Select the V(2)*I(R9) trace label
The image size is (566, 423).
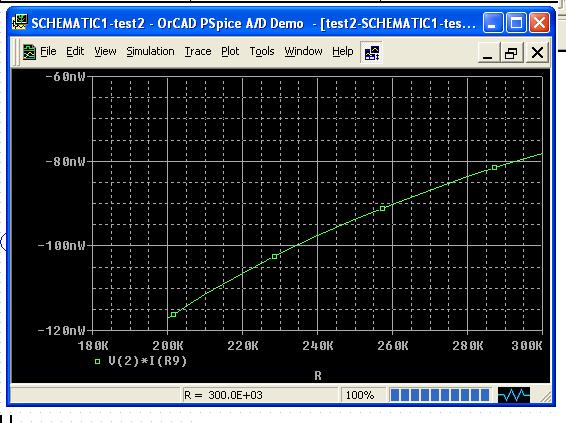[x=148, y=361]
